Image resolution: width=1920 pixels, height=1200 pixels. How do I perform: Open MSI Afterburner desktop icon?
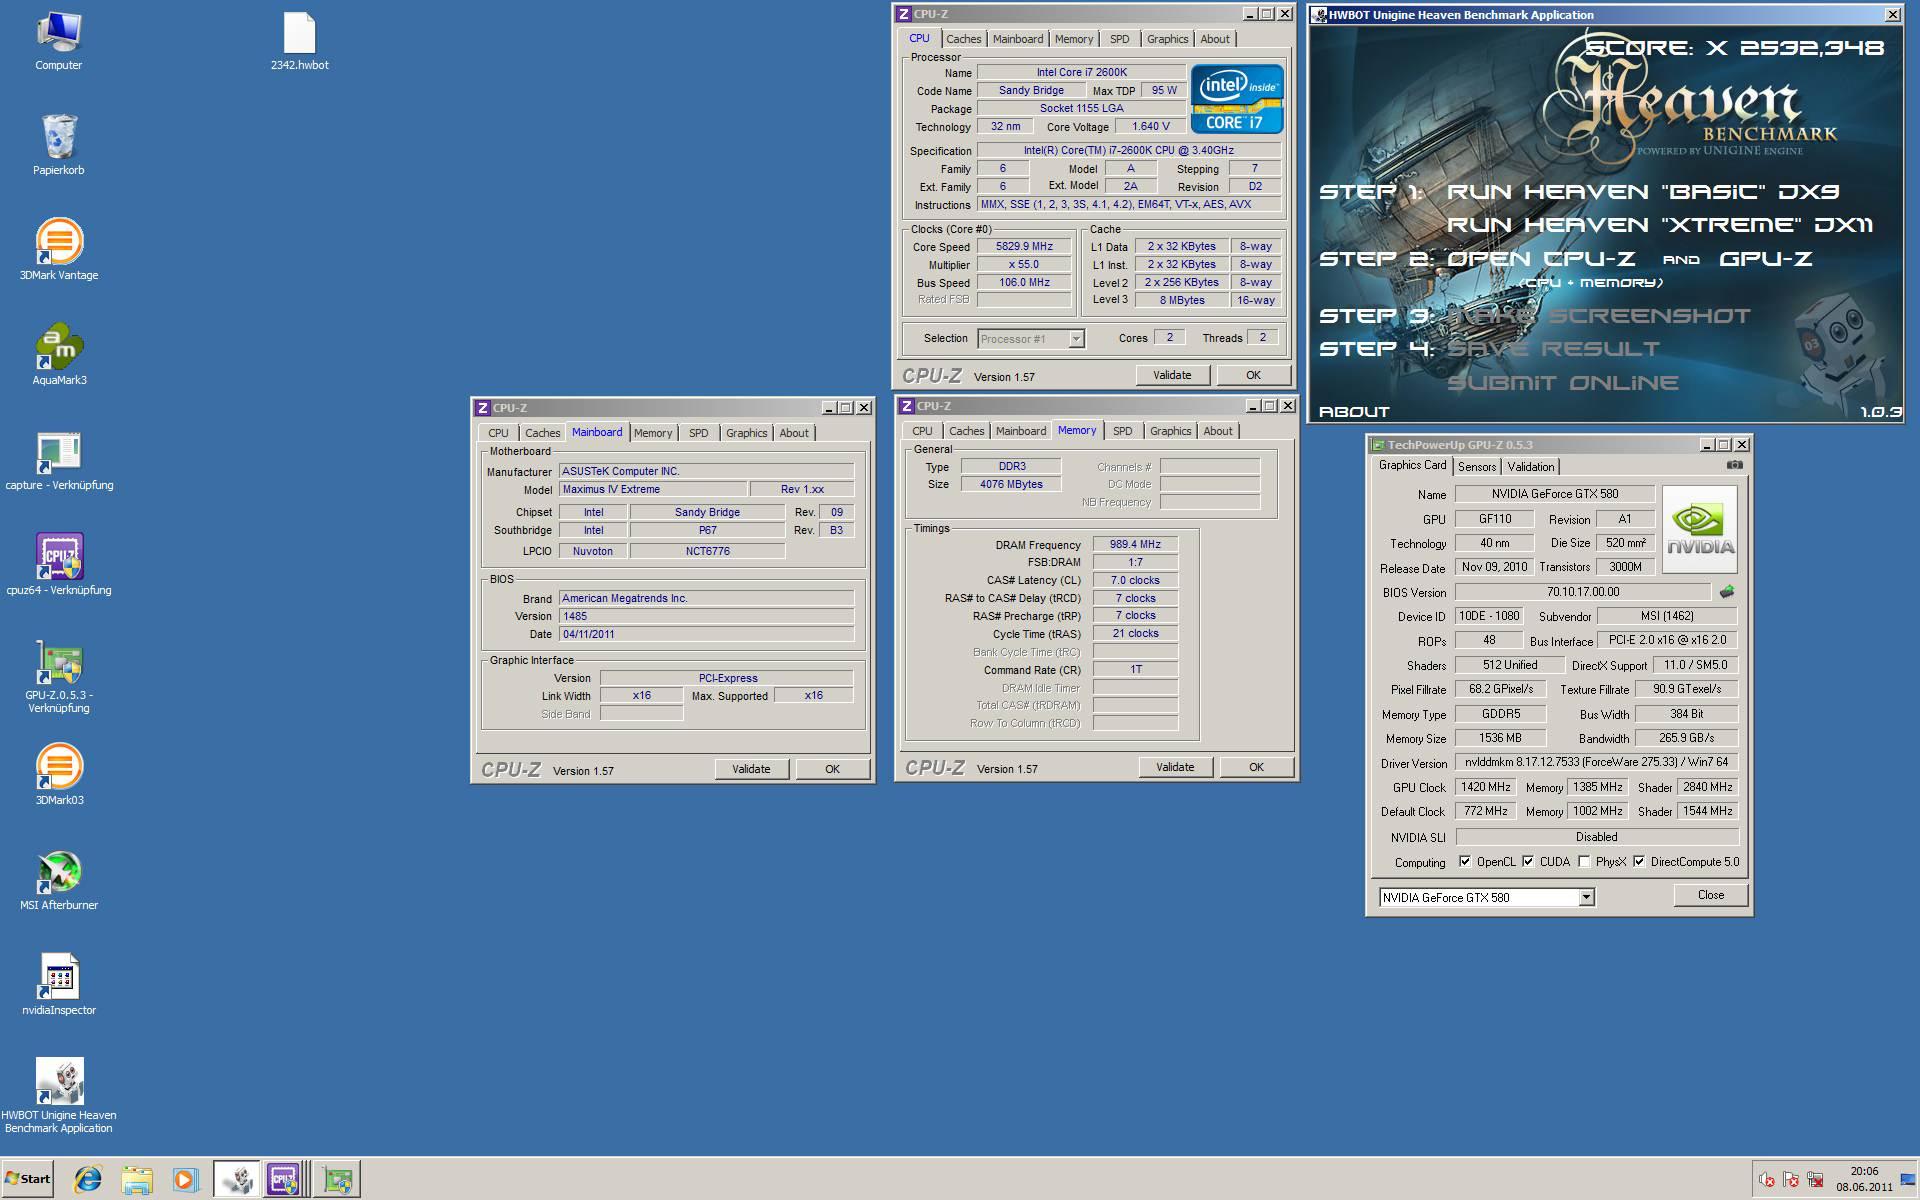pos(59,880)
